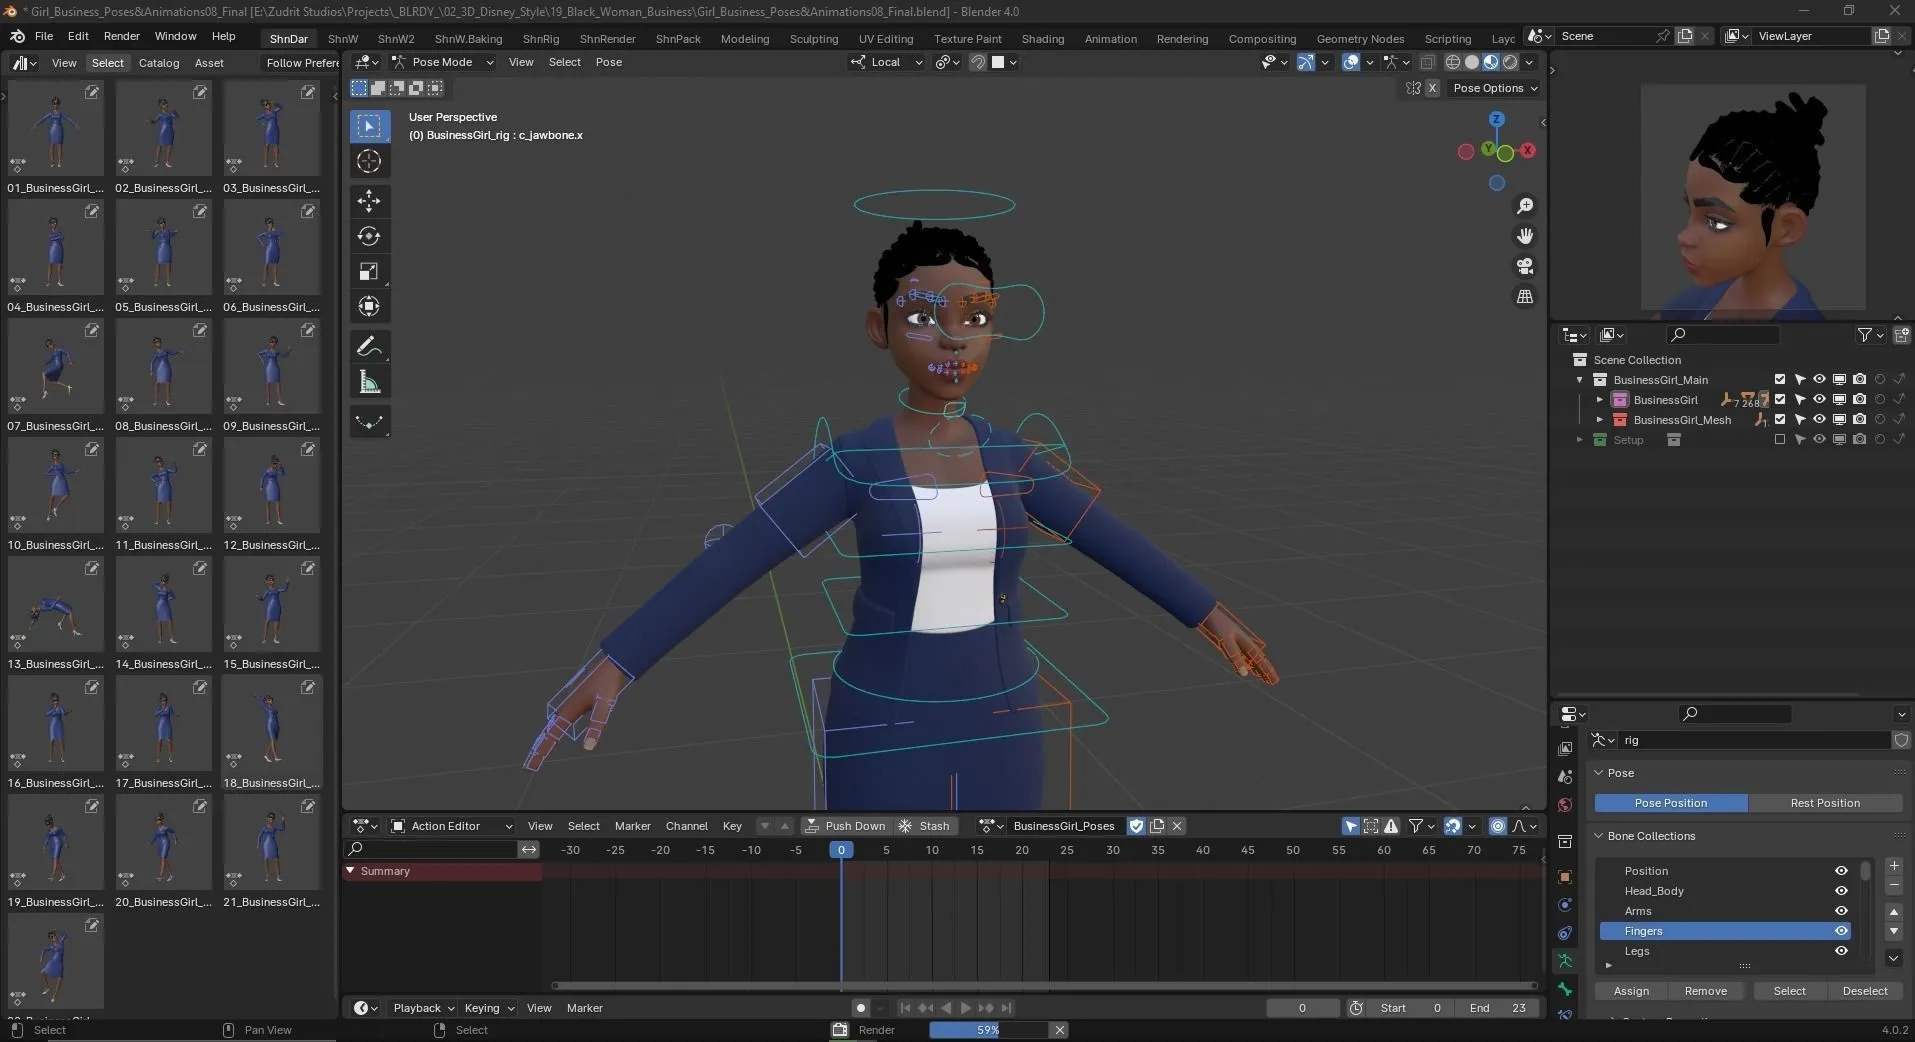Enable the Setup collection checkbox
1915x1042 pixels.
point(1780,440)
